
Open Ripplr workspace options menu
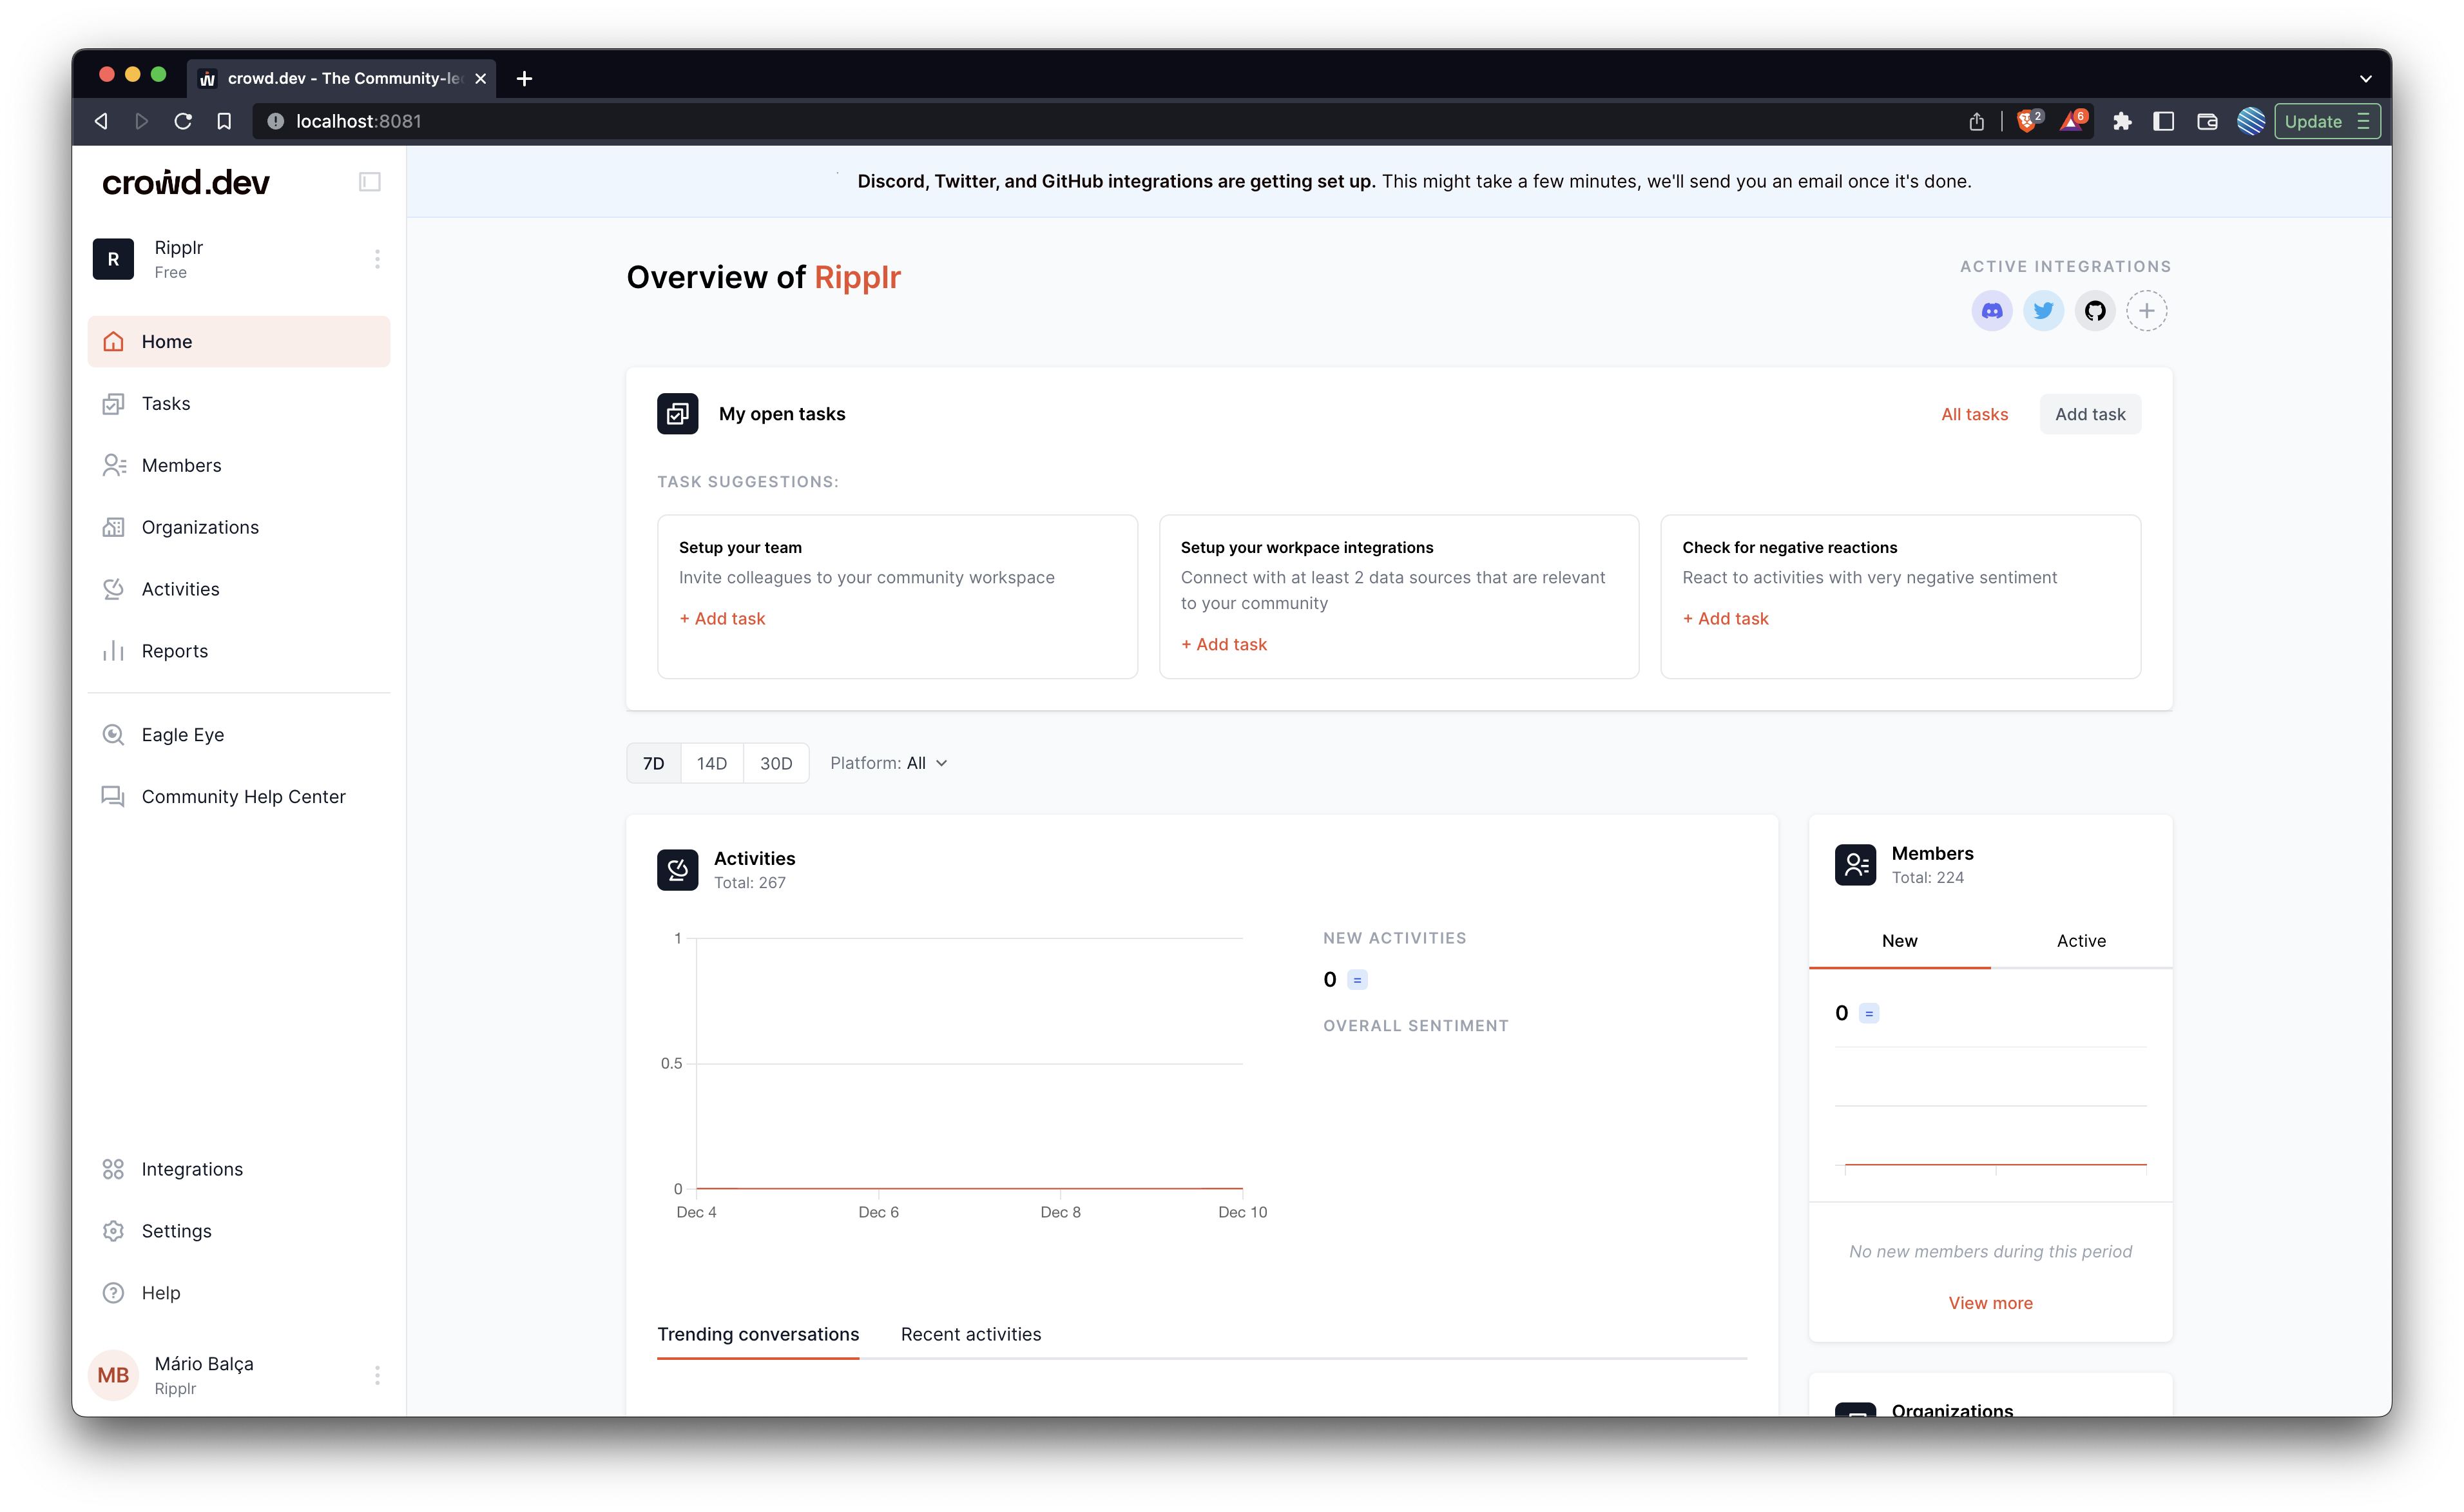coord(377,259)
